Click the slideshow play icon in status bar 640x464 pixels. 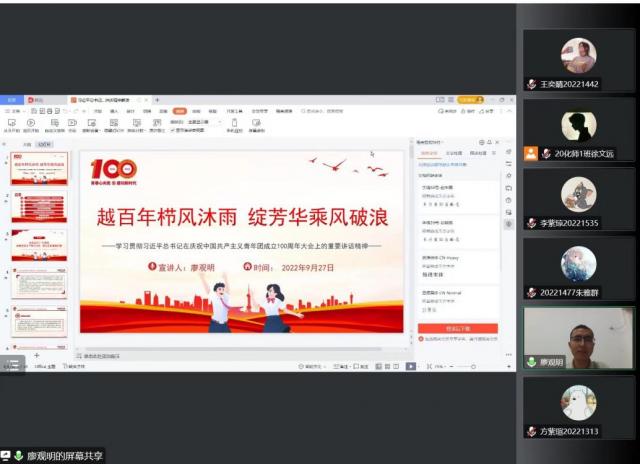(x=409, y=367)
